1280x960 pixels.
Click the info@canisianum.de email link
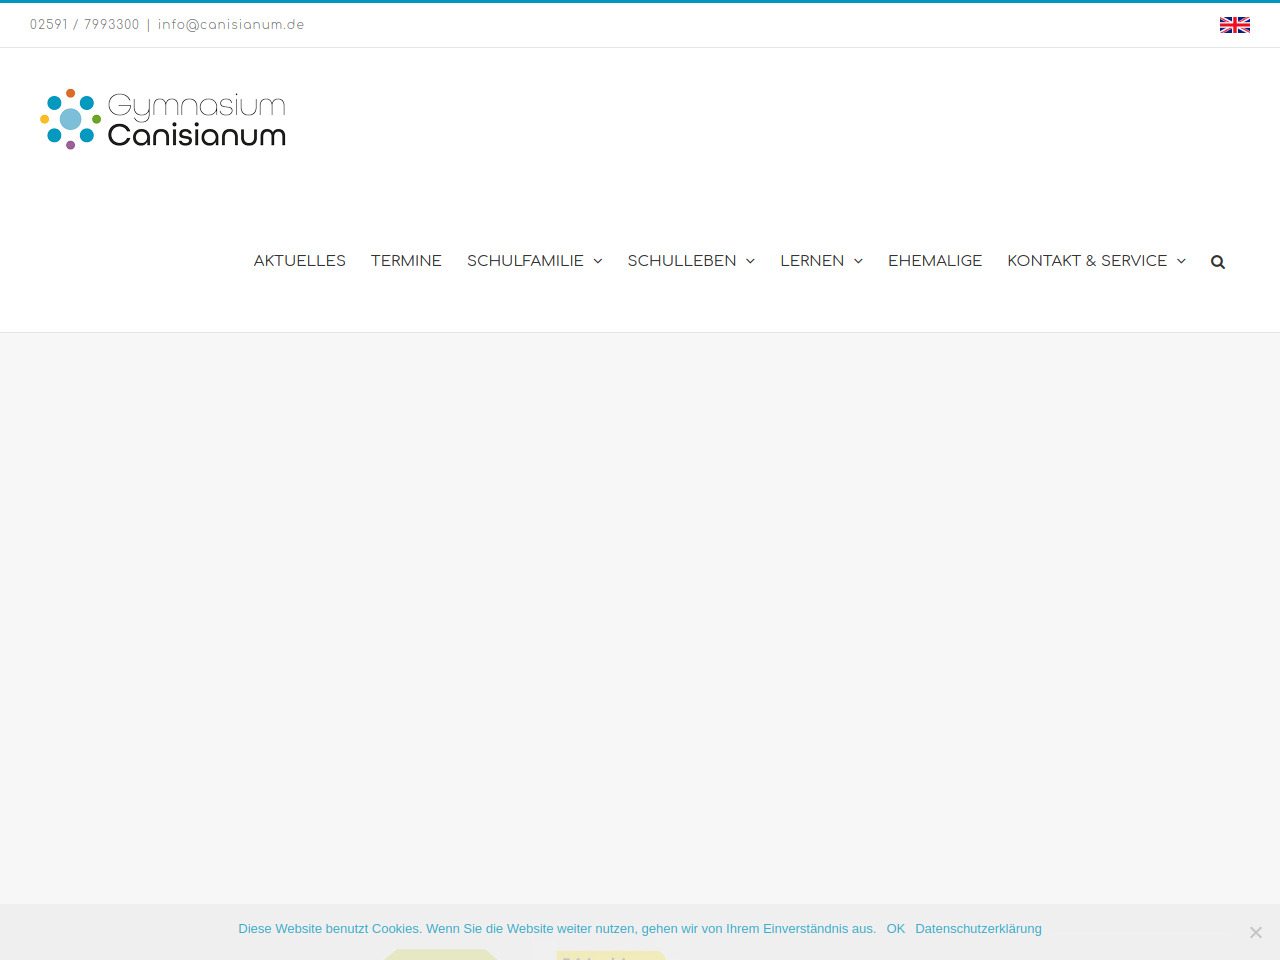click(231, 25)
